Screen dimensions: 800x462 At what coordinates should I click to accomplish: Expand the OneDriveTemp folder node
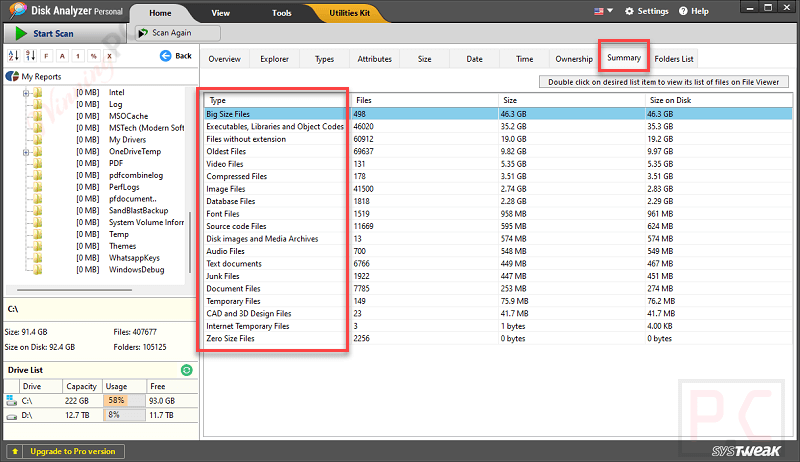pyautogui.click(x=26, y=152)
